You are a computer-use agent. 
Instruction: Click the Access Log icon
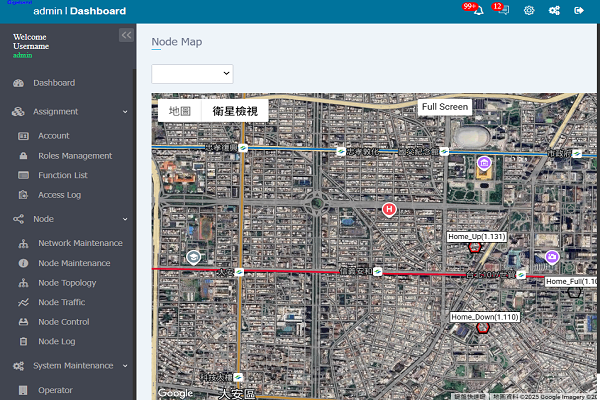coord(23,195)
